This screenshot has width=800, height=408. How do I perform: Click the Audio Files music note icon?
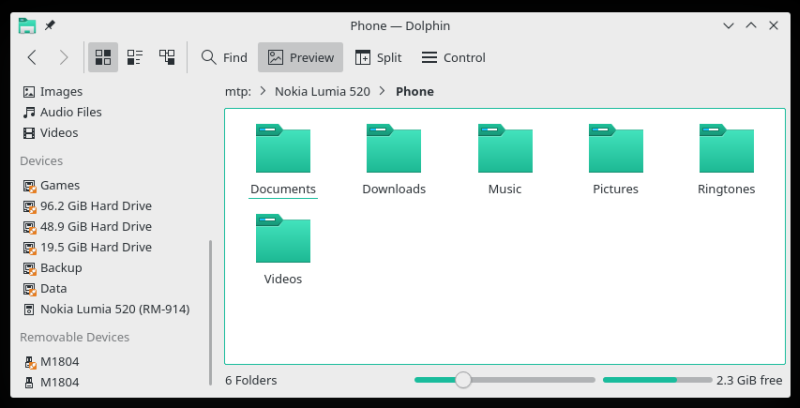[30, 112]
